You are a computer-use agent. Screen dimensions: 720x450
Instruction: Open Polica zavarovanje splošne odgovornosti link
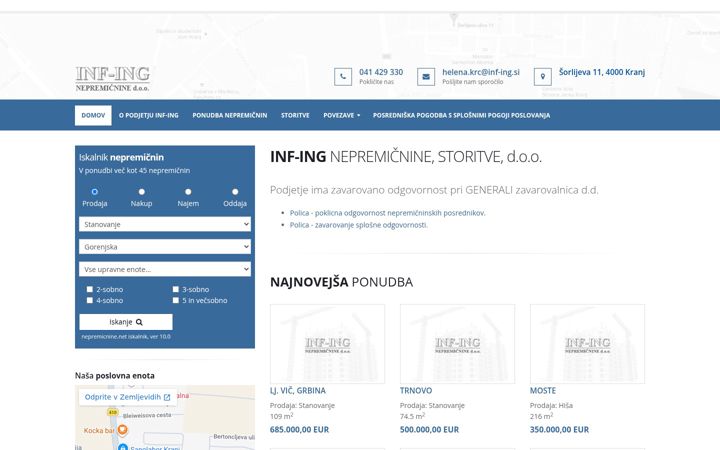coord(359,225)
